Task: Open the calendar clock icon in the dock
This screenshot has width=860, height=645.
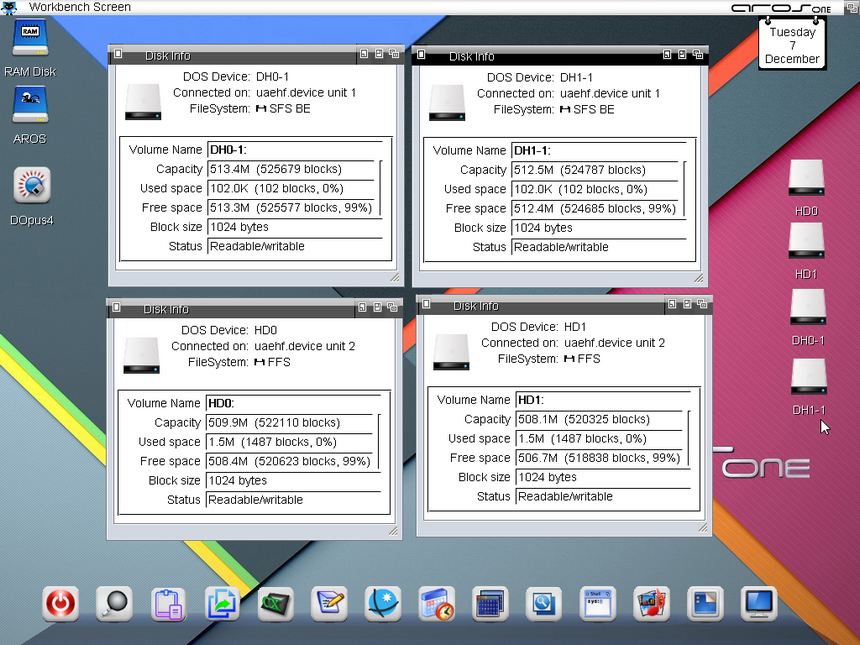Action: (x=436, y=604)
